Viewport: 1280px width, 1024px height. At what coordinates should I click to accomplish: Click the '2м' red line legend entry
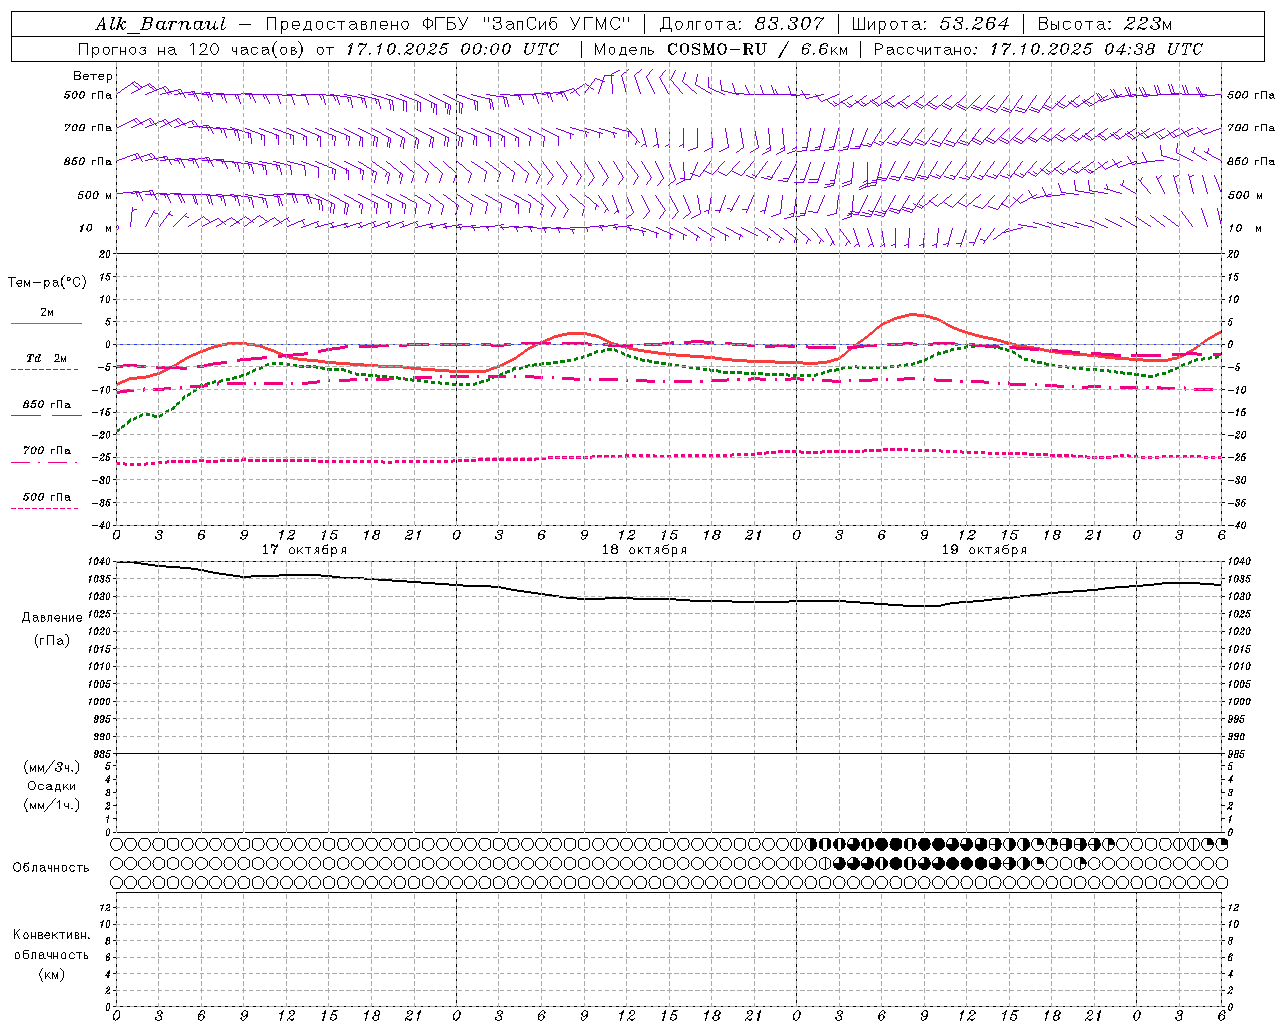click(x=47, y=313)
